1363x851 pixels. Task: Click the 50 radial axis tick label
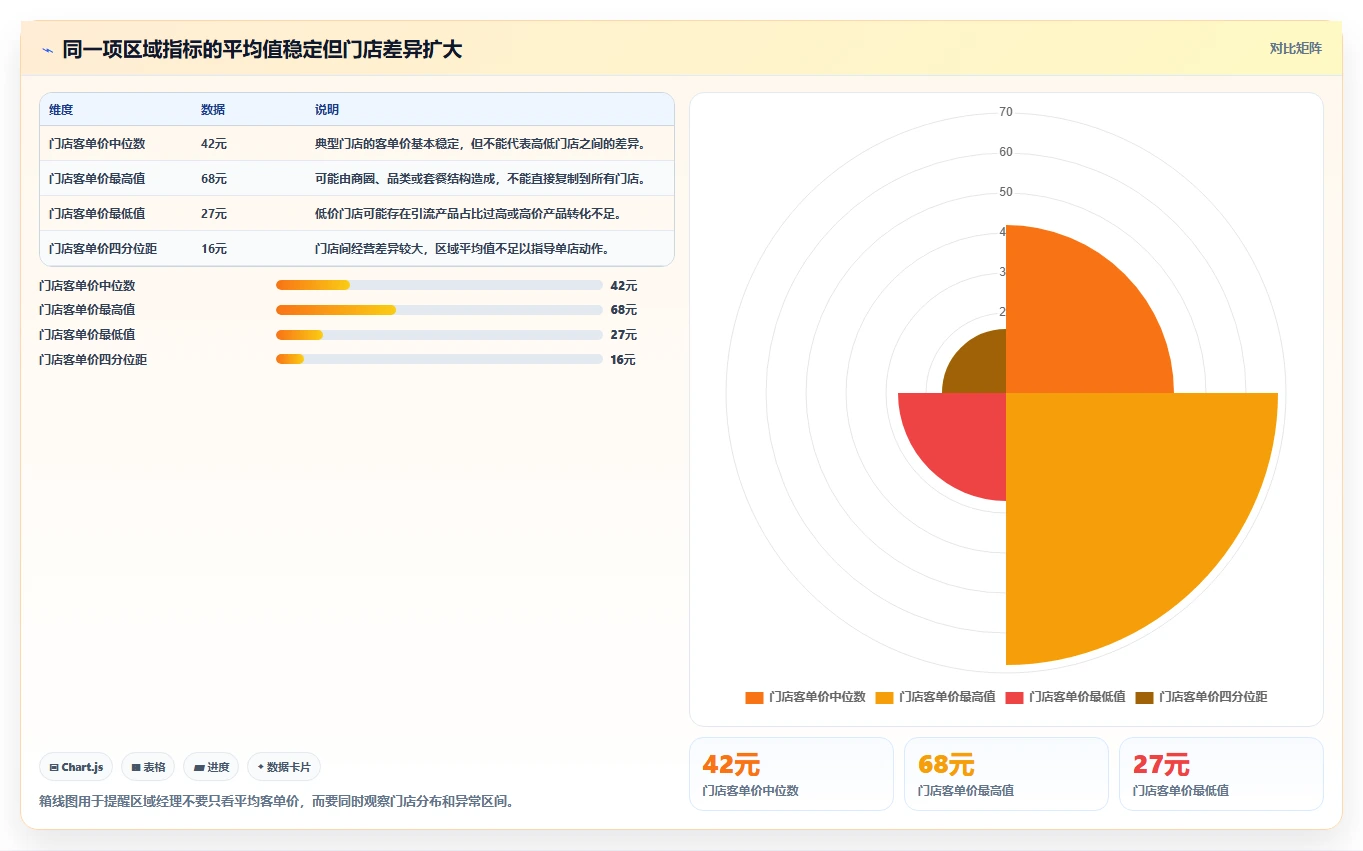point(1006,192)
